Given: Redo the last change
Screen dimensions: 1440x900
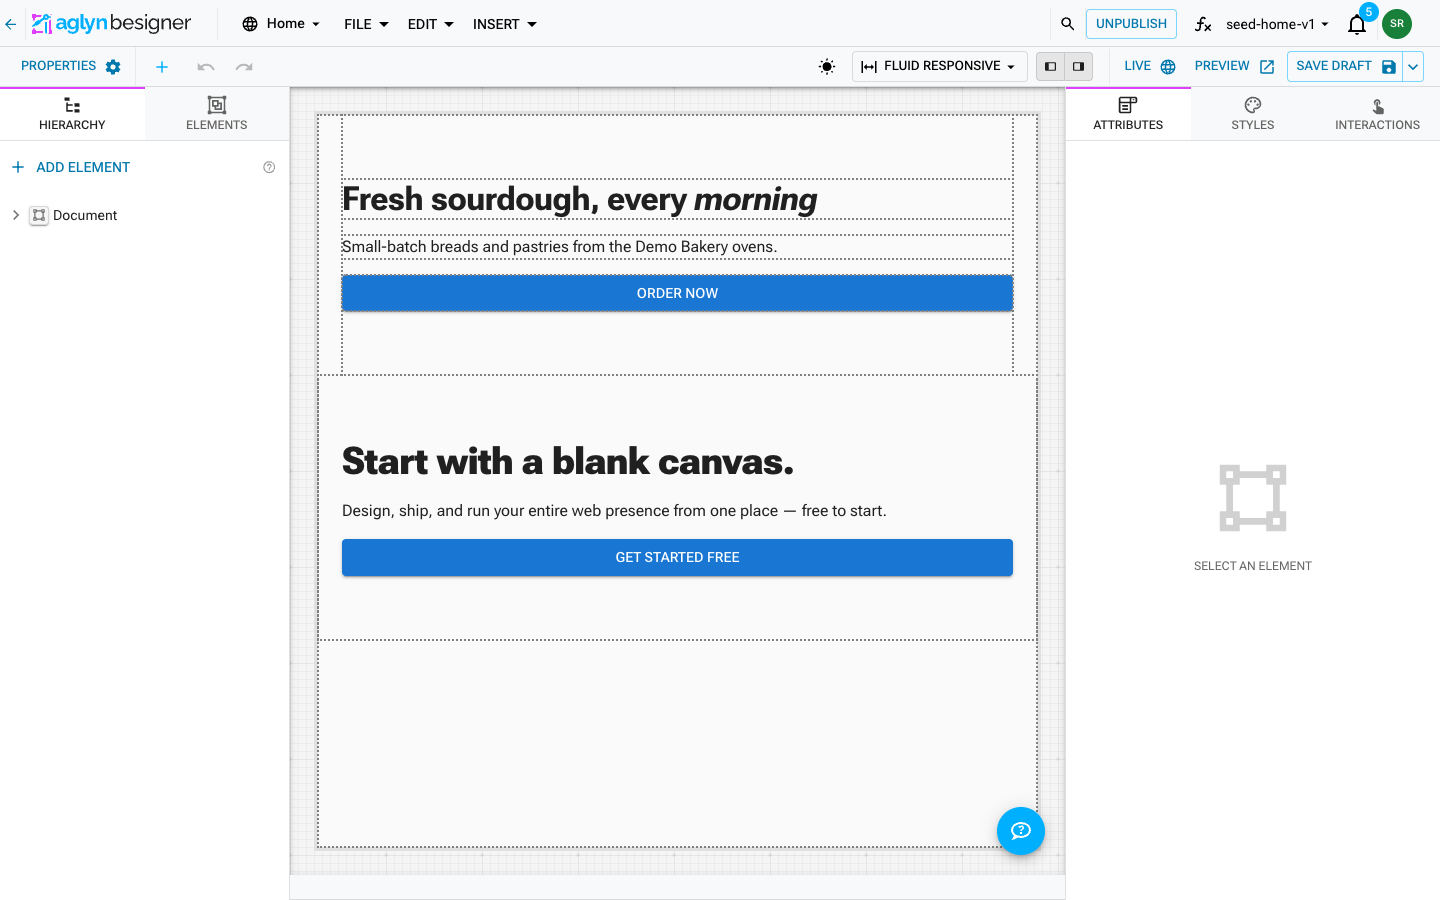Looking at the screenshot, I should pos(244,67).
